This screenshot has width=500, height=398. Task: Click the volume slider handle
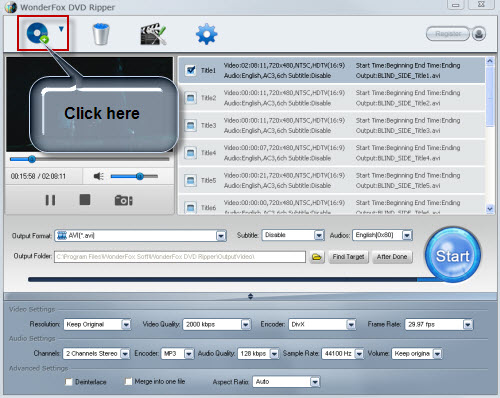140,176
